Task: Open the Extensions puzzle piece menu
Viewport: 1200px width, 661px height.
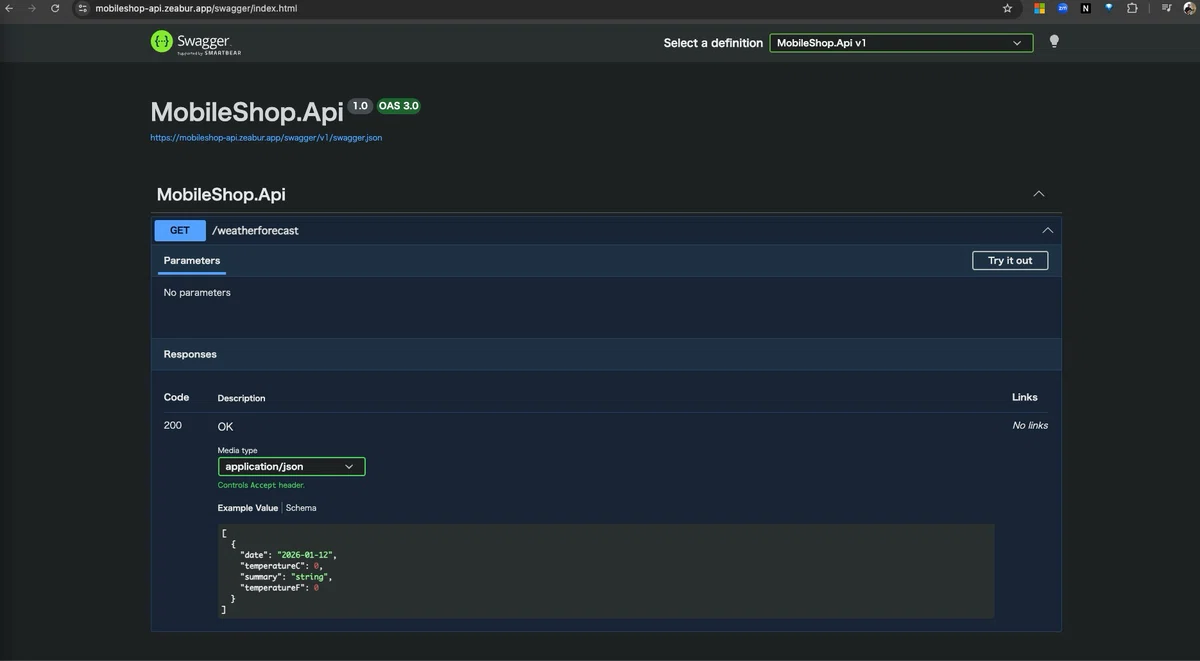Action: (x=1132, y=8)
